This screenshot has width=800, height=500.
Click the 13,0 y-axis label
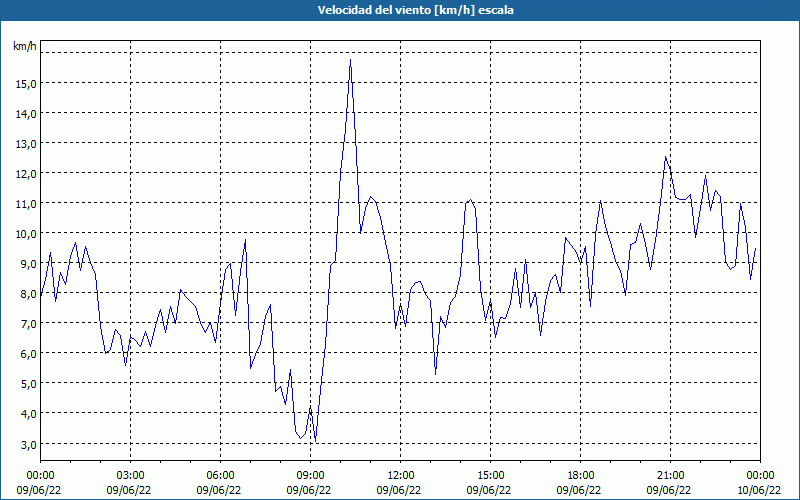coord(26,144)
